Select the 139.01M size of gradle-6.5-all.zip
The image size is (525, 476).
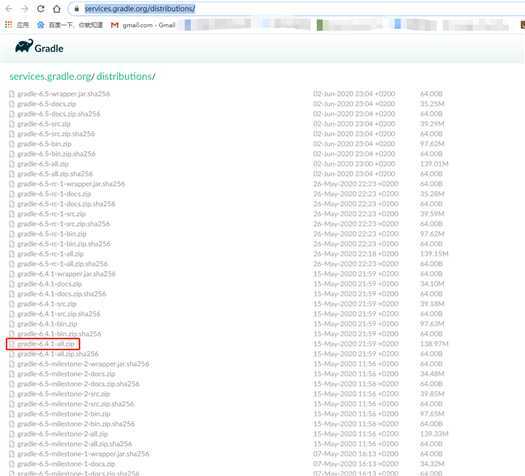pos(434,164)
